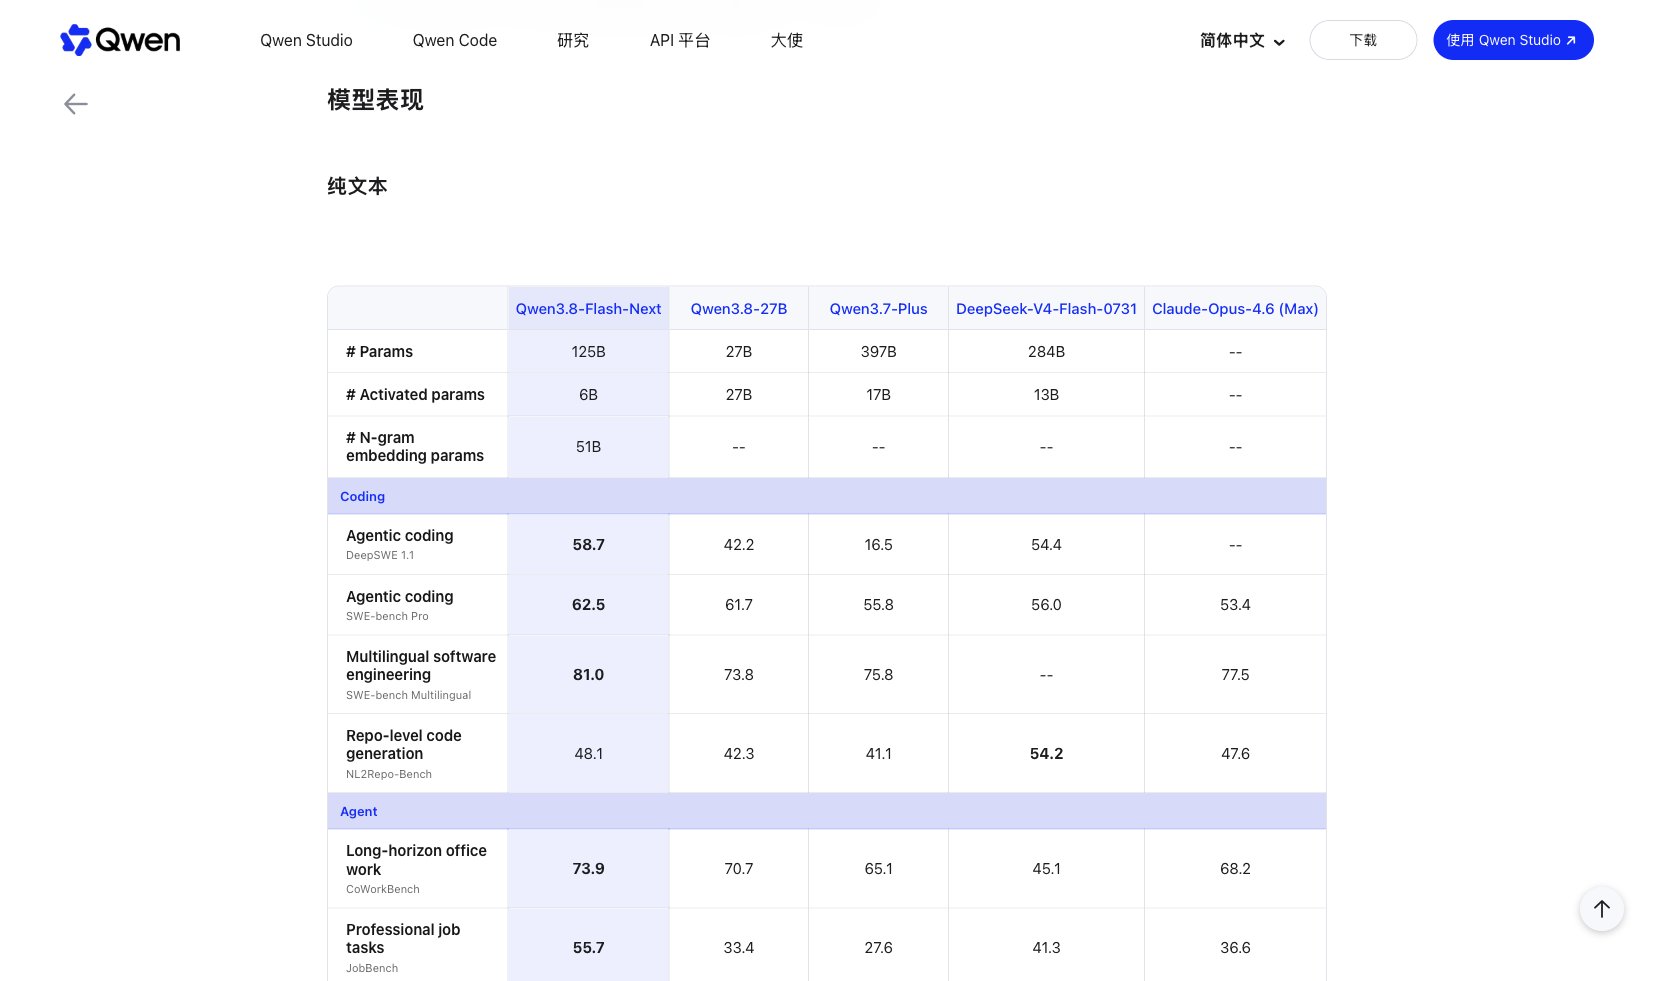Viewport: 1654px width, 981px height.
Task: Click the SWE-bench Pro benchmark label
Action: point(387,616)
